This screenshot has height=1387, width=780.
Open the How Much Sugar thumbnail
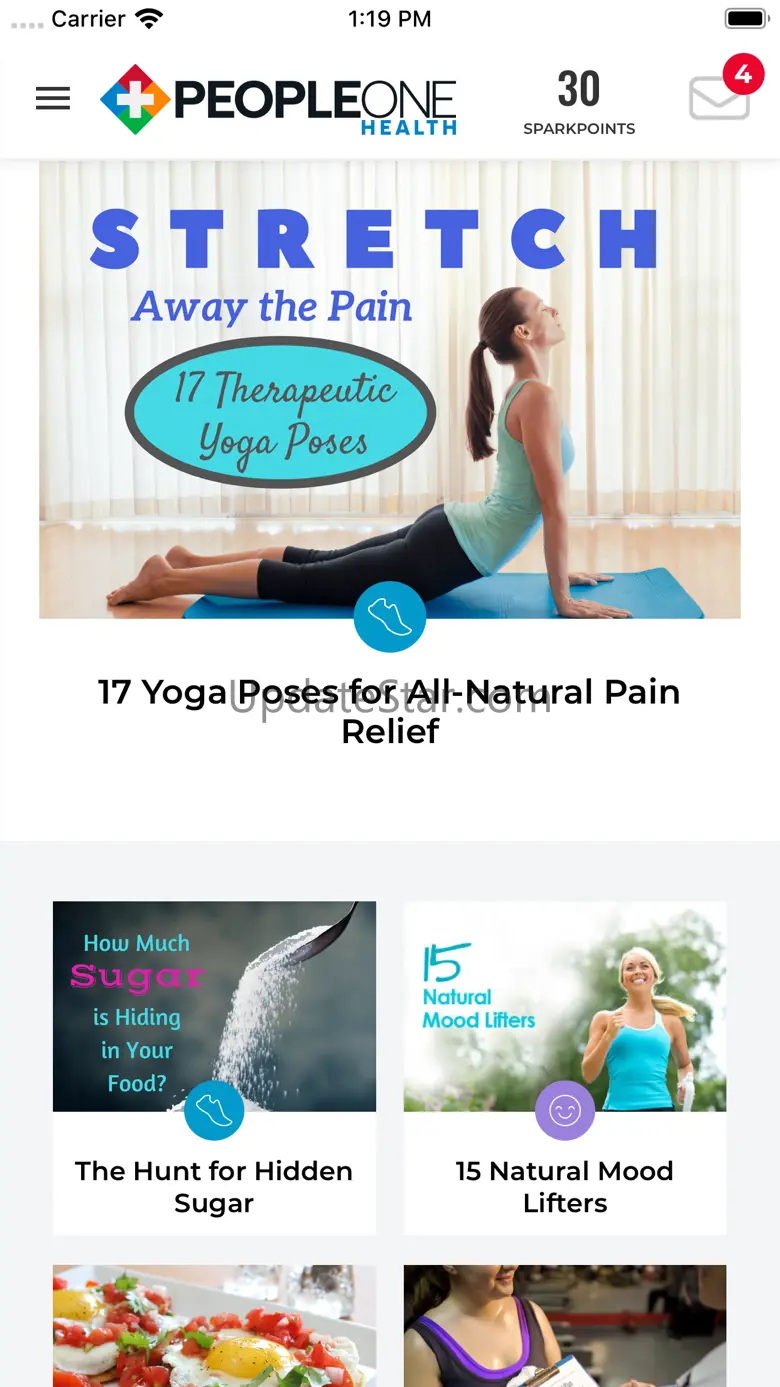pyautogui.click(x=214, y=1006)
